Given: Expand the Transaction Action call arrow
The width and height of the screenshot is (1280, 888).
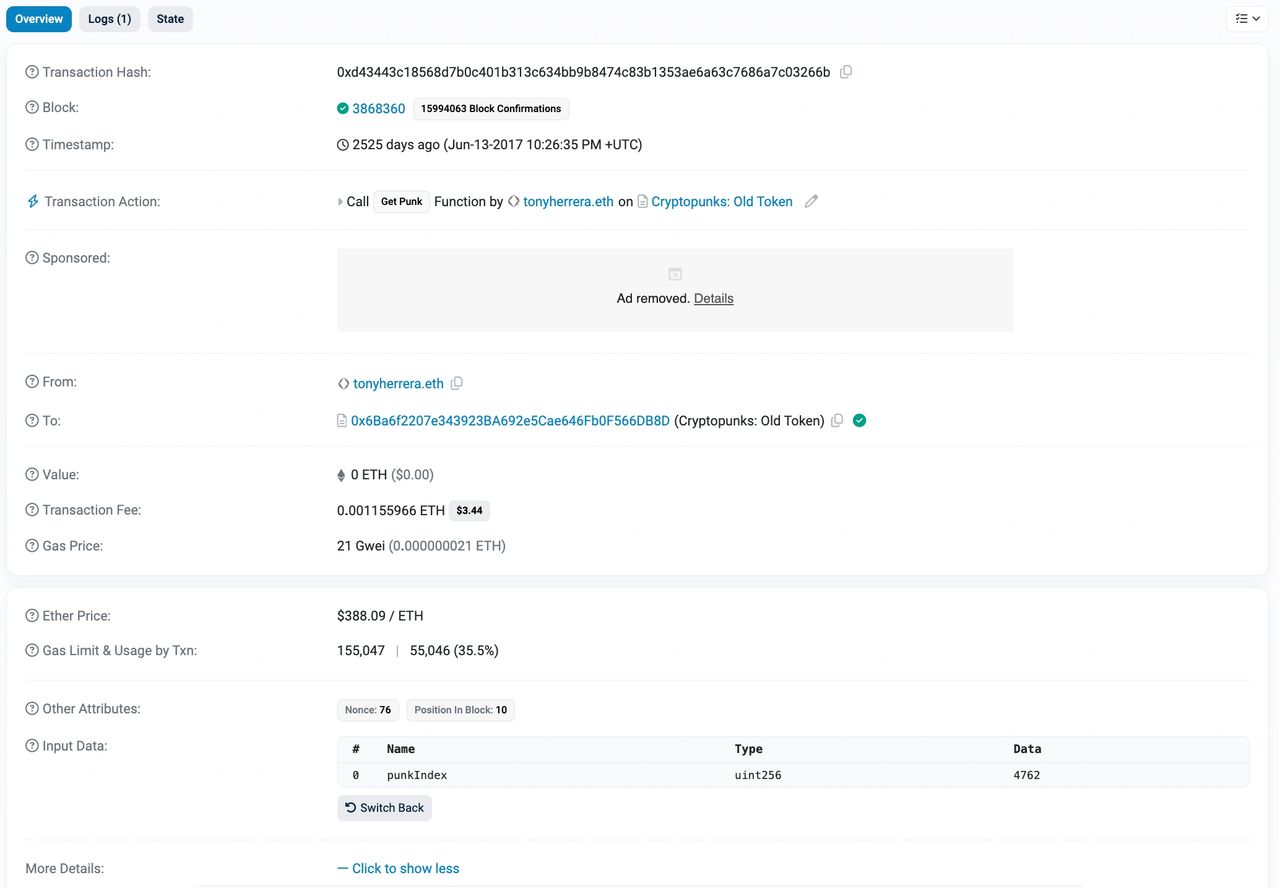Looking at the screenshot, I should (340, 202).
